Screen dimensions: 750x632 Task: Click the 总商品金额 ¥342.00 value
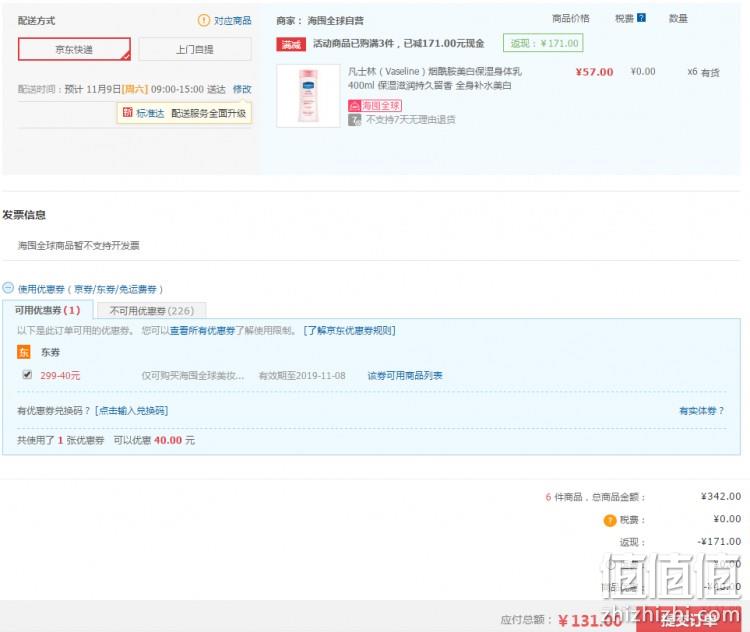click(721, 497)
